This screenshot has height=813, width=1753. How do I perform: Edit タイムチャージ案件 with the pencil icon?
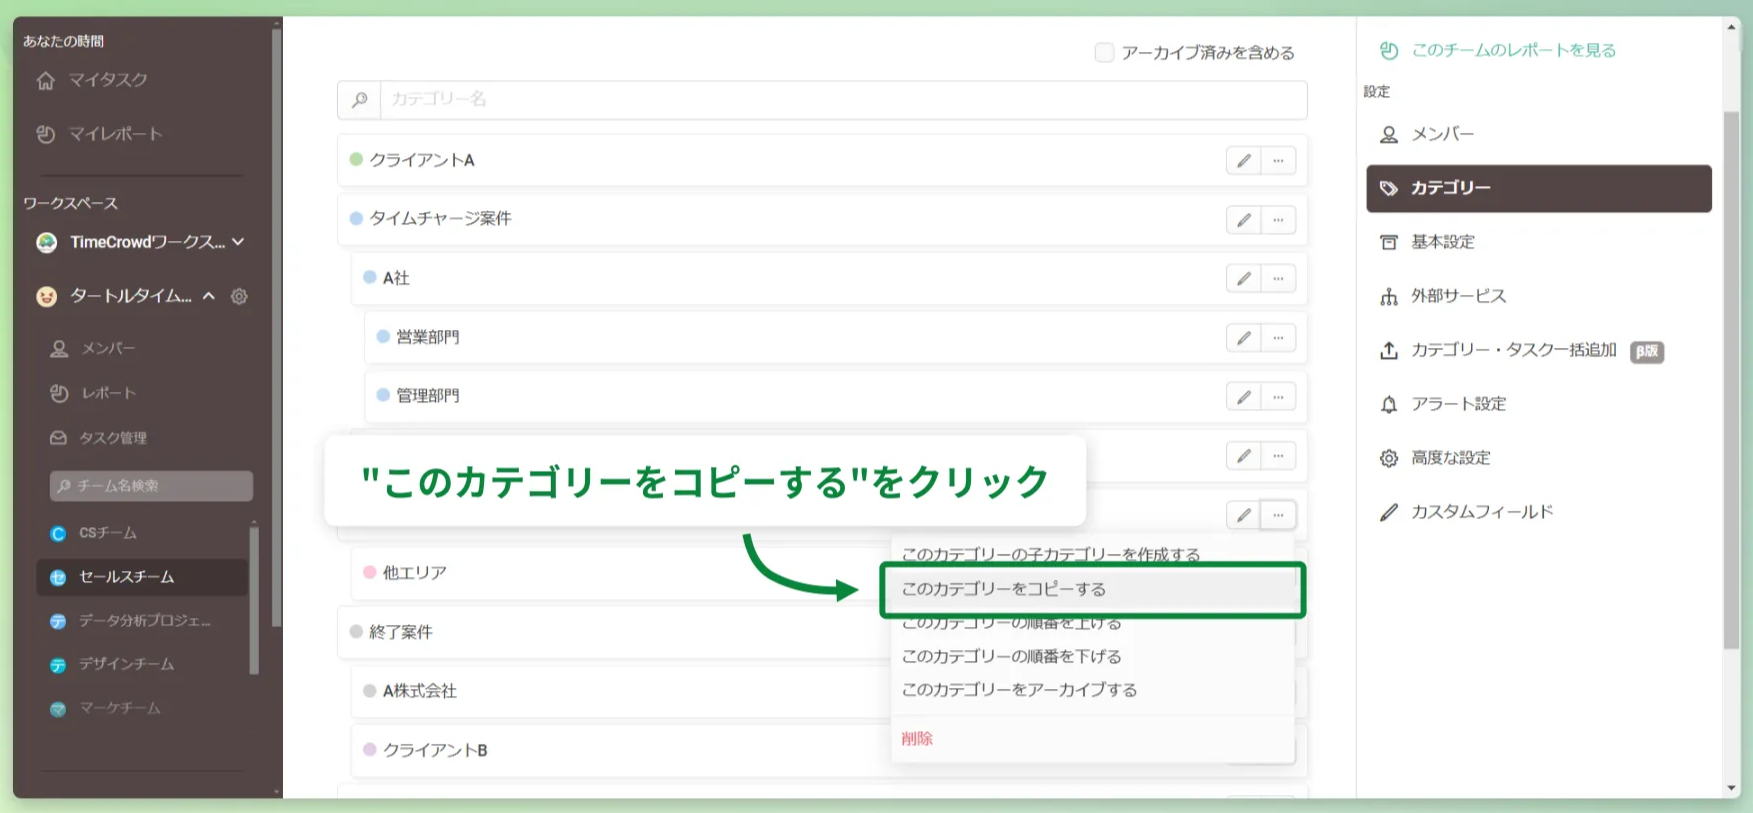tap(1243, 220)
